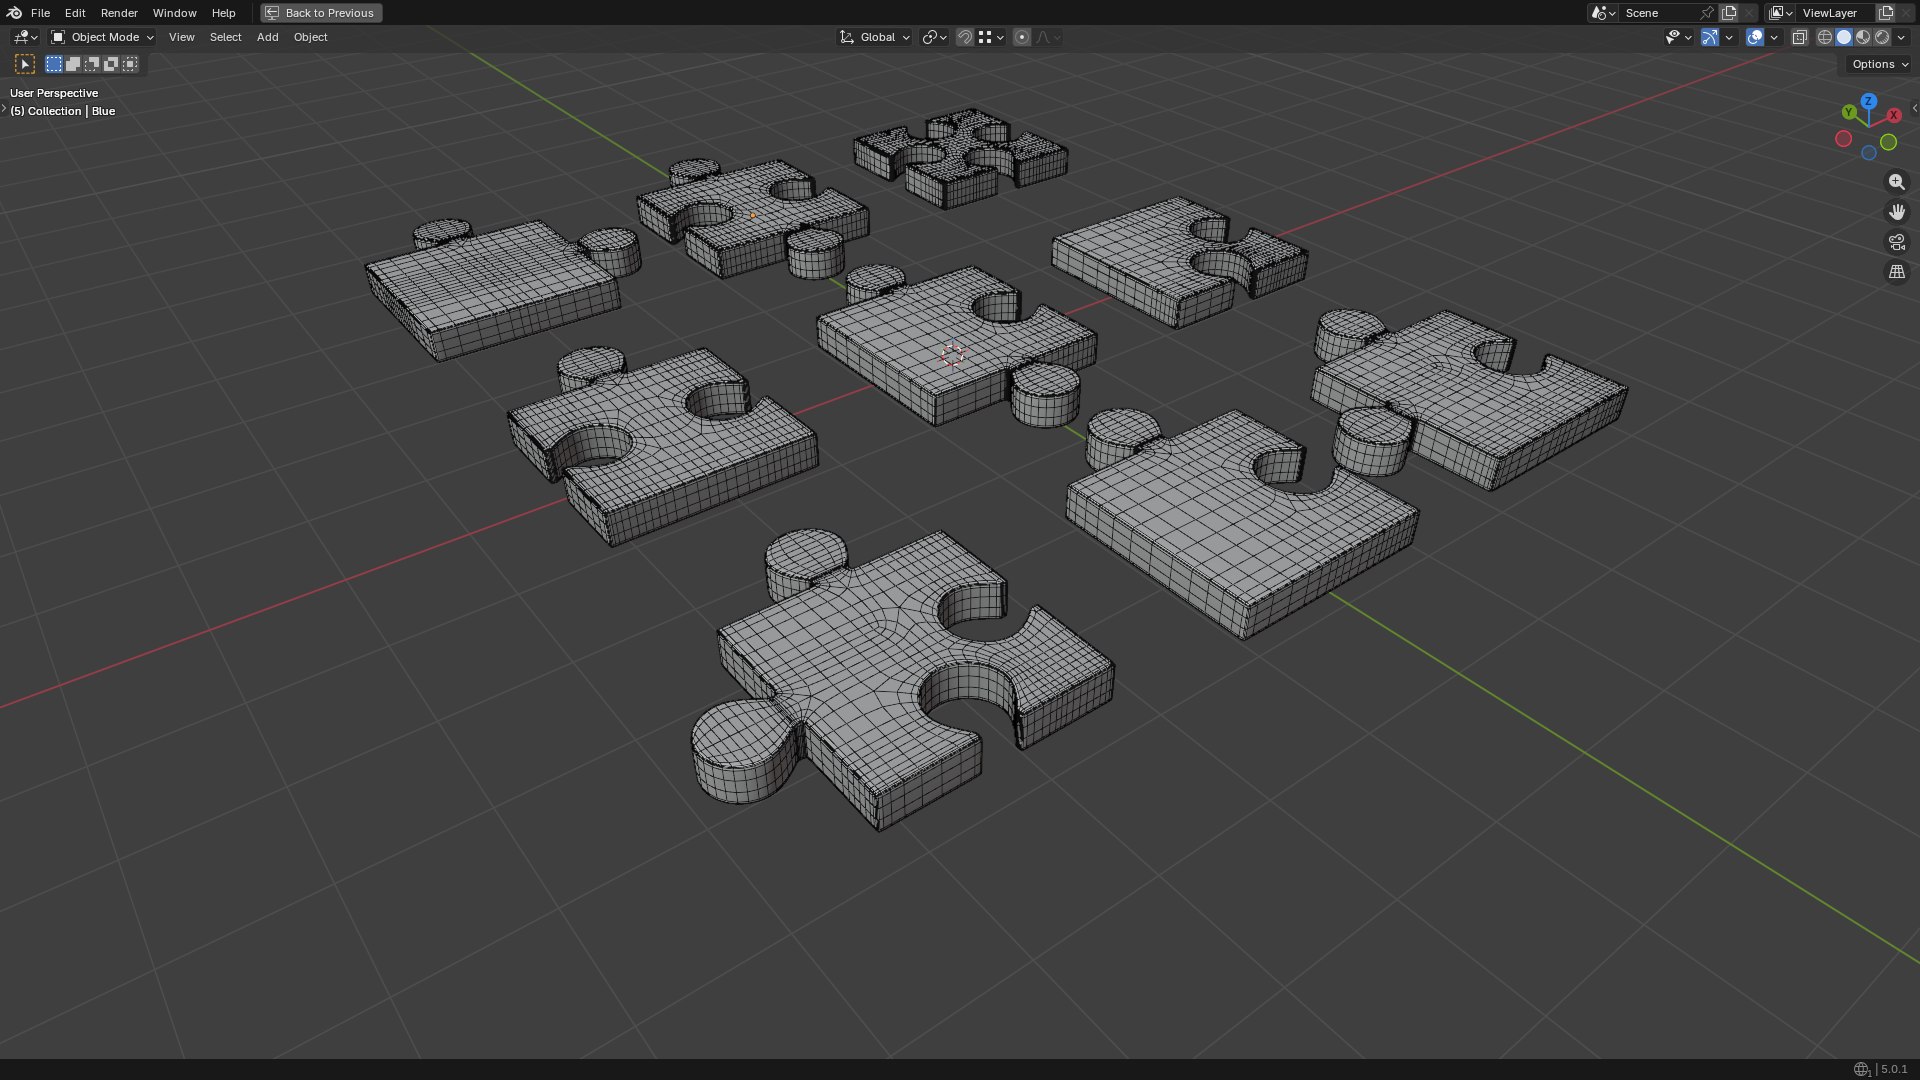Toggle X-ray mode
Image resolution: width=1920 pixels, height=1080 pixels.
point(1799,37)
